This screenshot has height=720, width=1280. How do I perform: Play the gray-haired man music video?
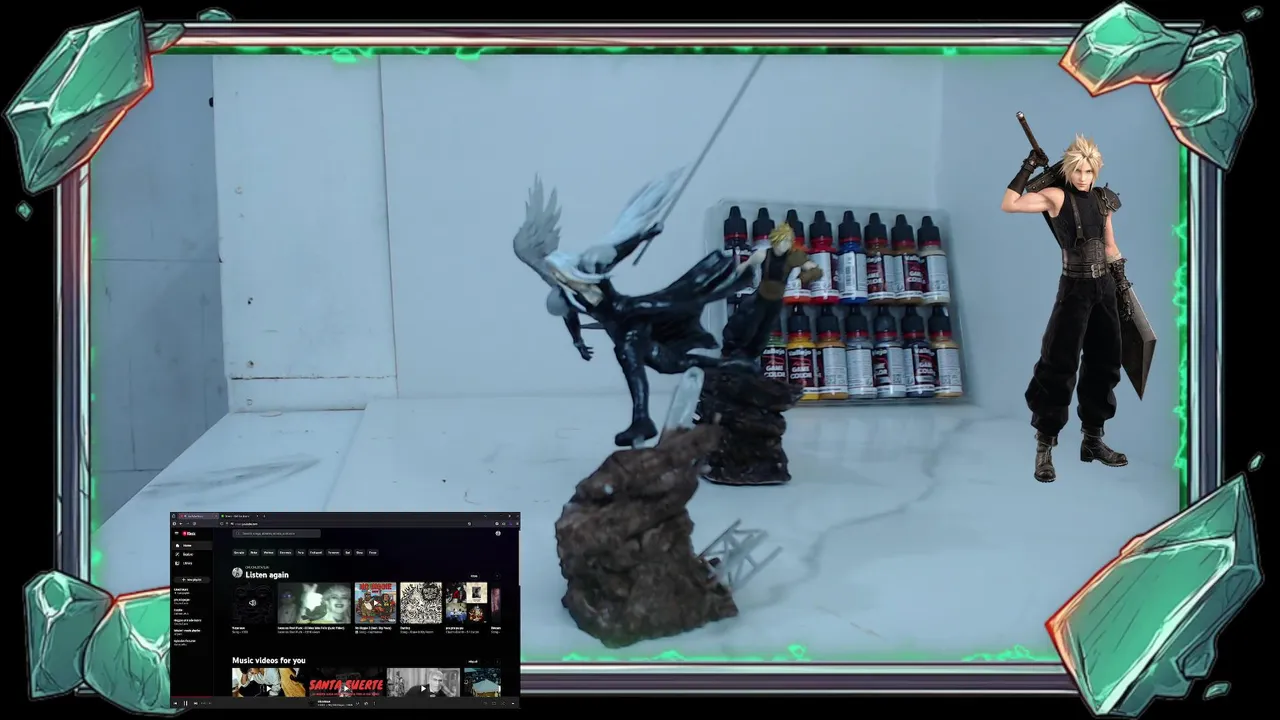point(423,683)
